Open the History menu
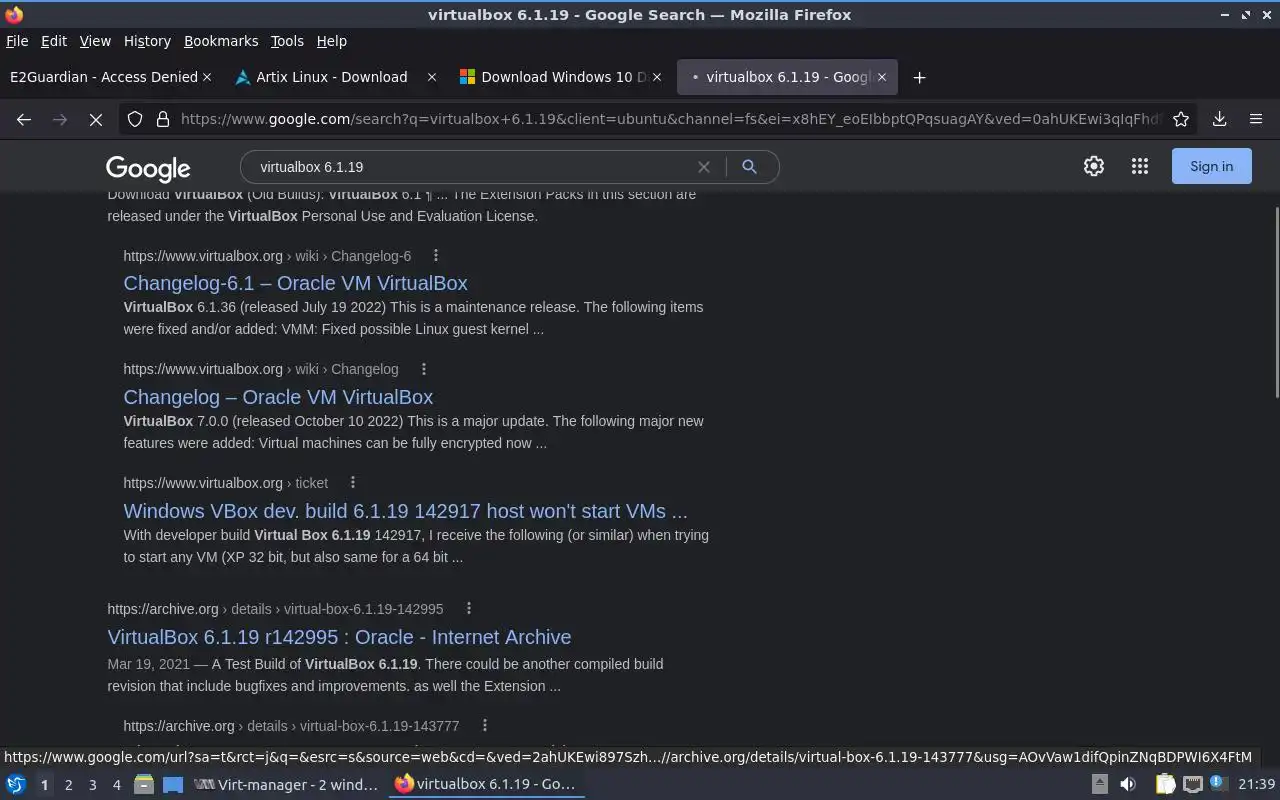Viewport: 1280px width, 800px height. [x=147, y=41]
